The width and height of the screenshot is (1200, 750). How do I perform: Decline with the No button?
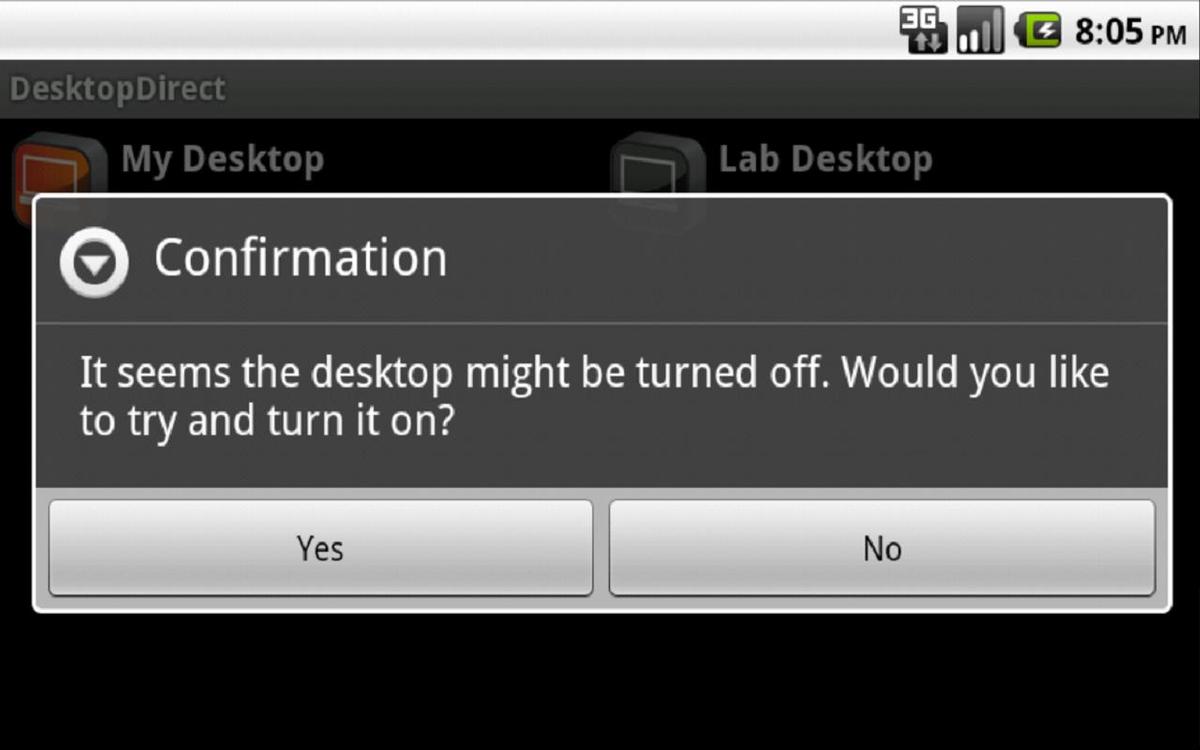pos(882,548)
